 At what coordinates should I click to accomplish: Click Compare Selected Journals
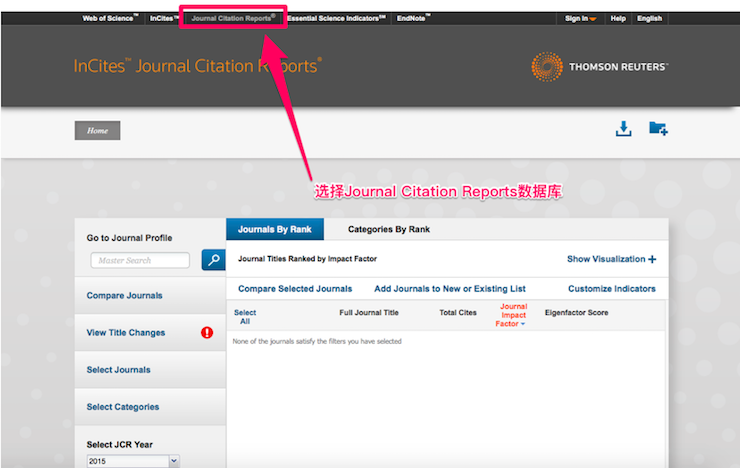(295, 289)
